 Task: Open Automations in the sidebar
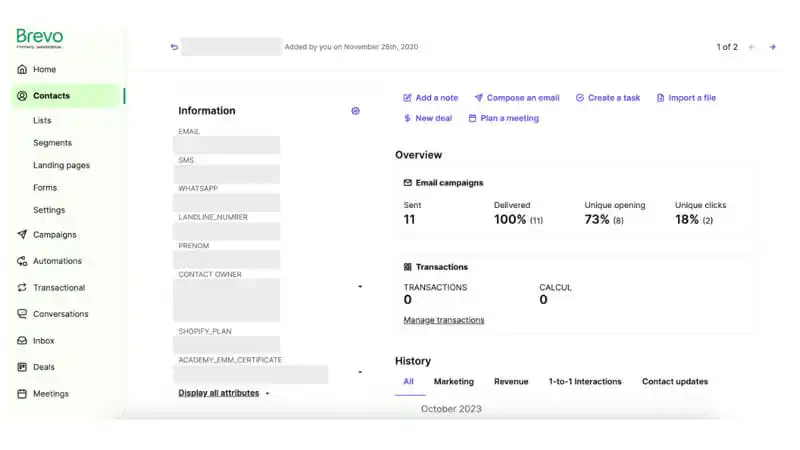point(57,261)
